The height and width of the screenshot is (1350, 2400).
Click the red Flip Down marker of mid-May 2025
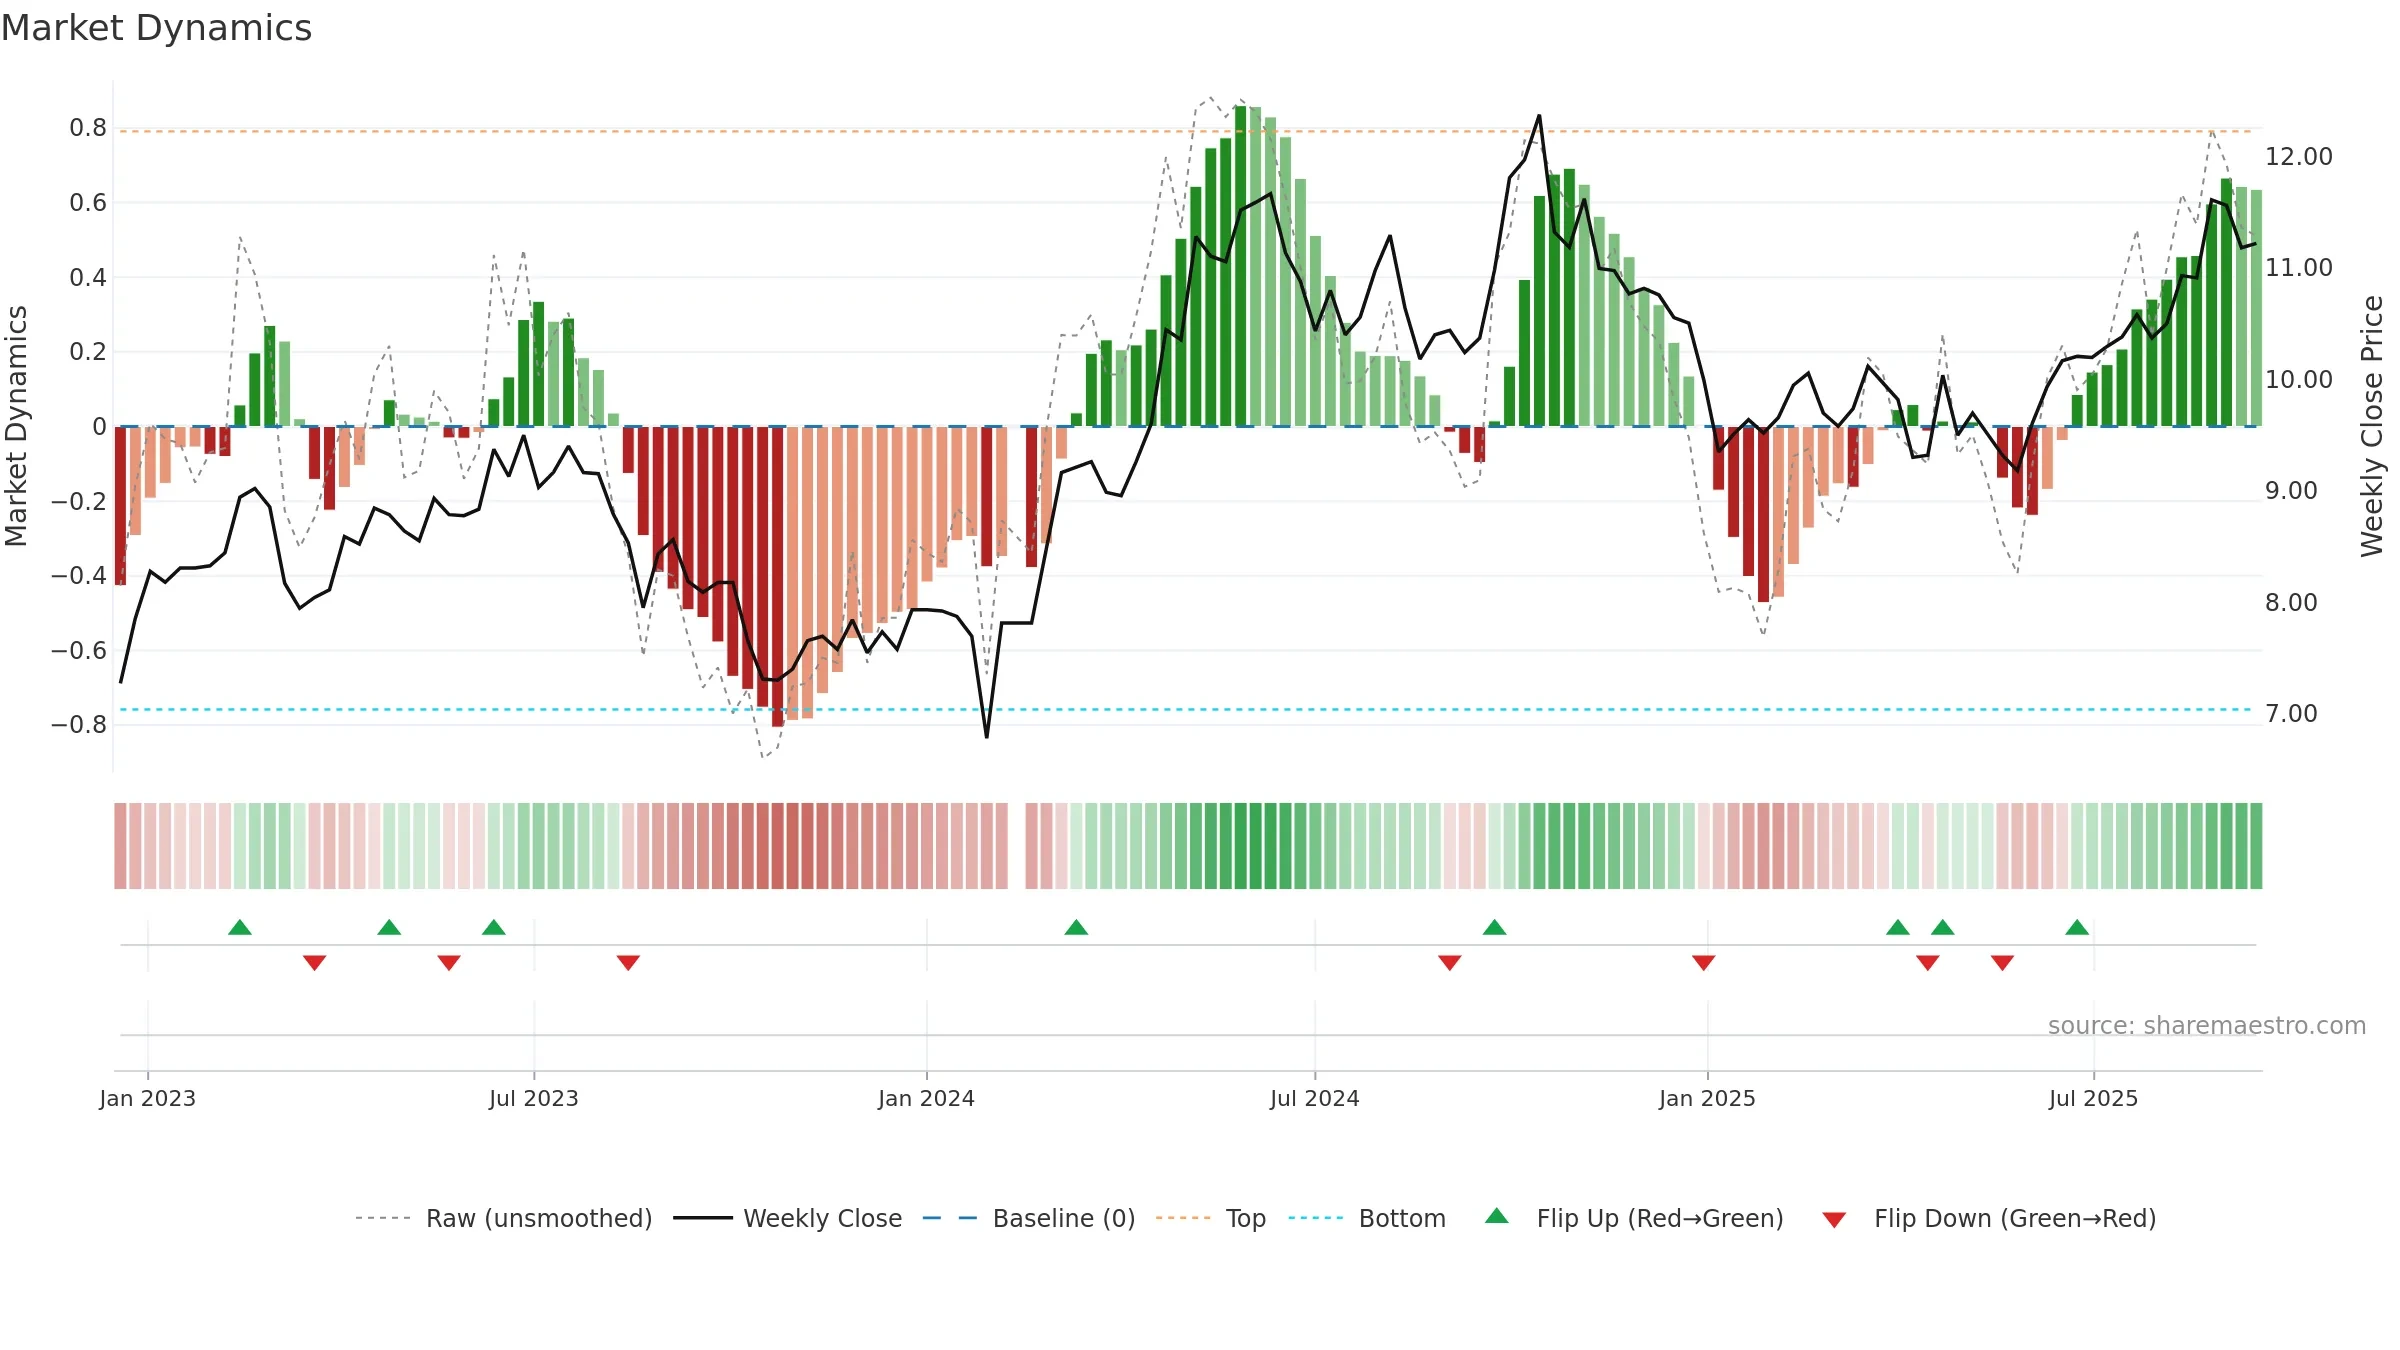[2002, 962]
